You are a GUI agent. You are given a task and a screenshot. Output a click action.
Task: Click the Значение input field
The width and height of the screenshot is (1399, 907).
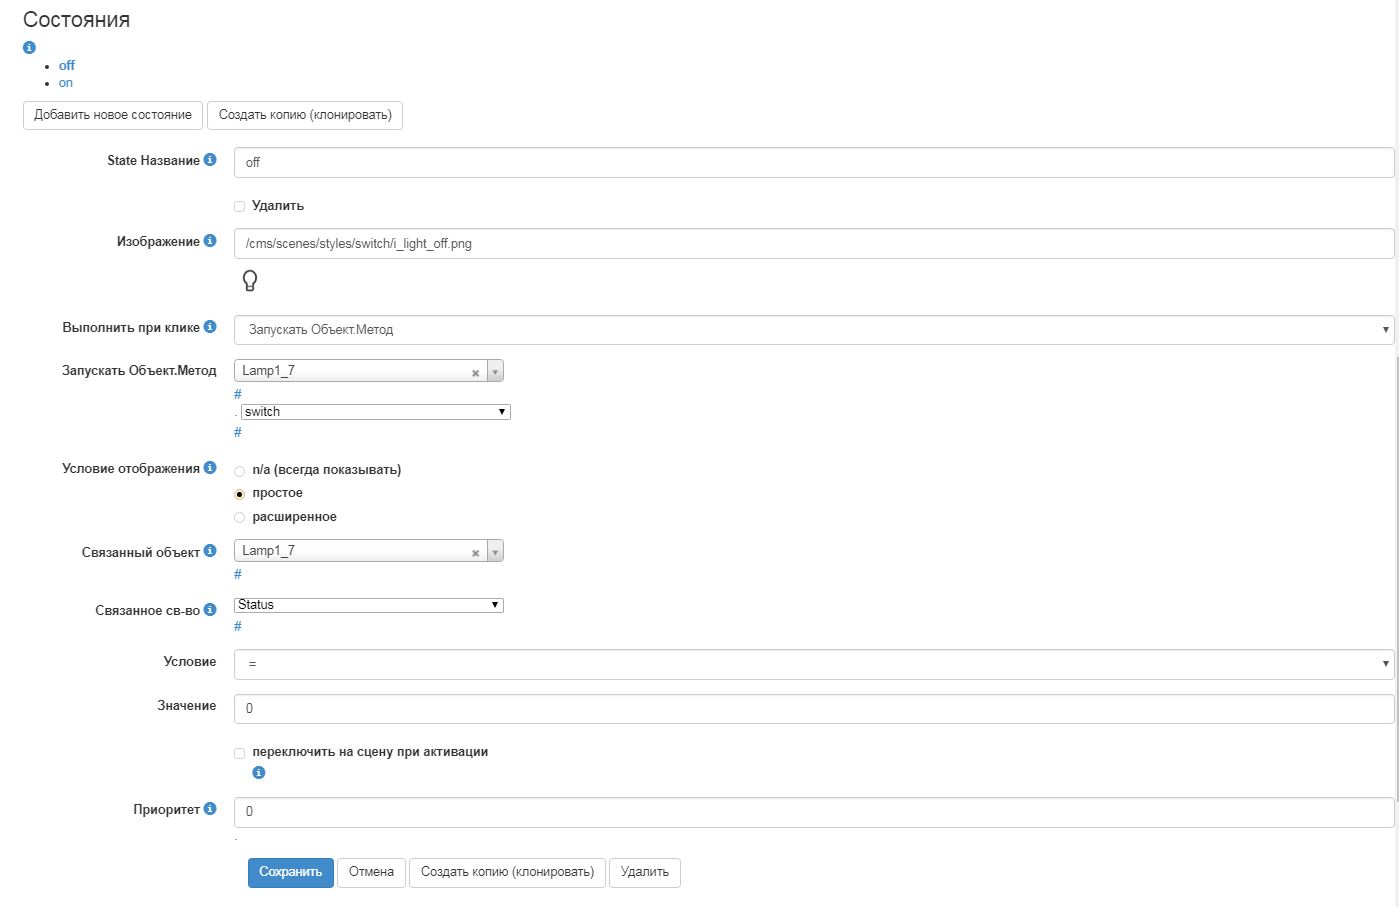[x=813, y=708]
